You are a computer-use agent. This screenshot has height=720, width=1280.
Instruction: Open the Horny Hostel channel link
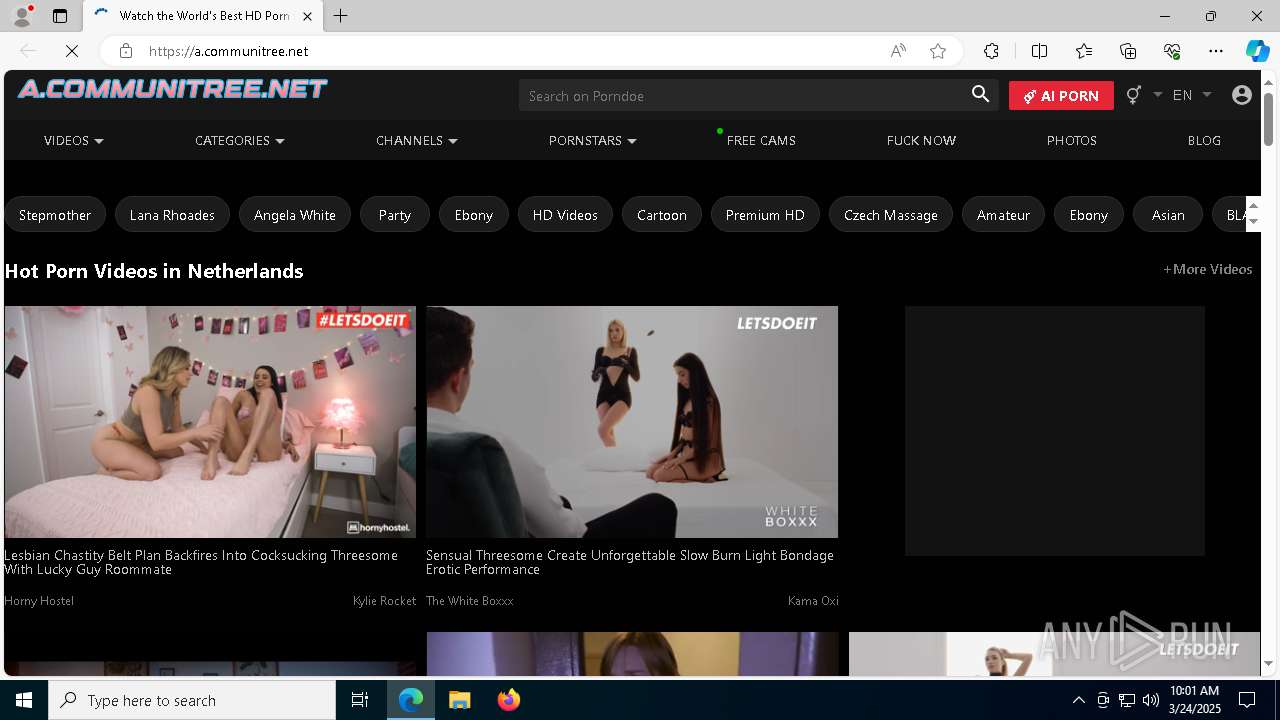(39, 601)
